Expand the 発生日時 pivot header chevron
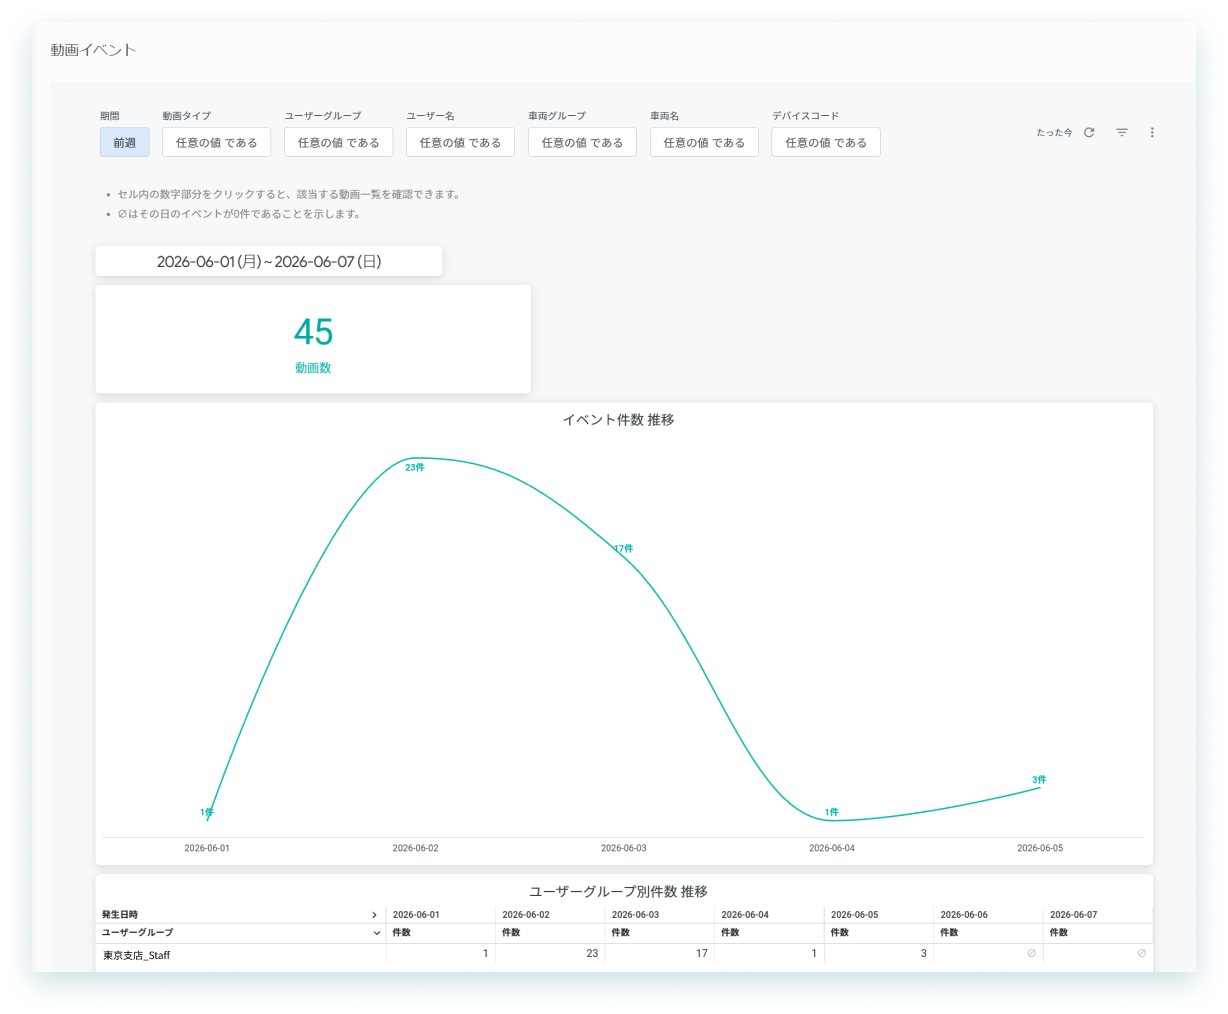 (375, 915)
